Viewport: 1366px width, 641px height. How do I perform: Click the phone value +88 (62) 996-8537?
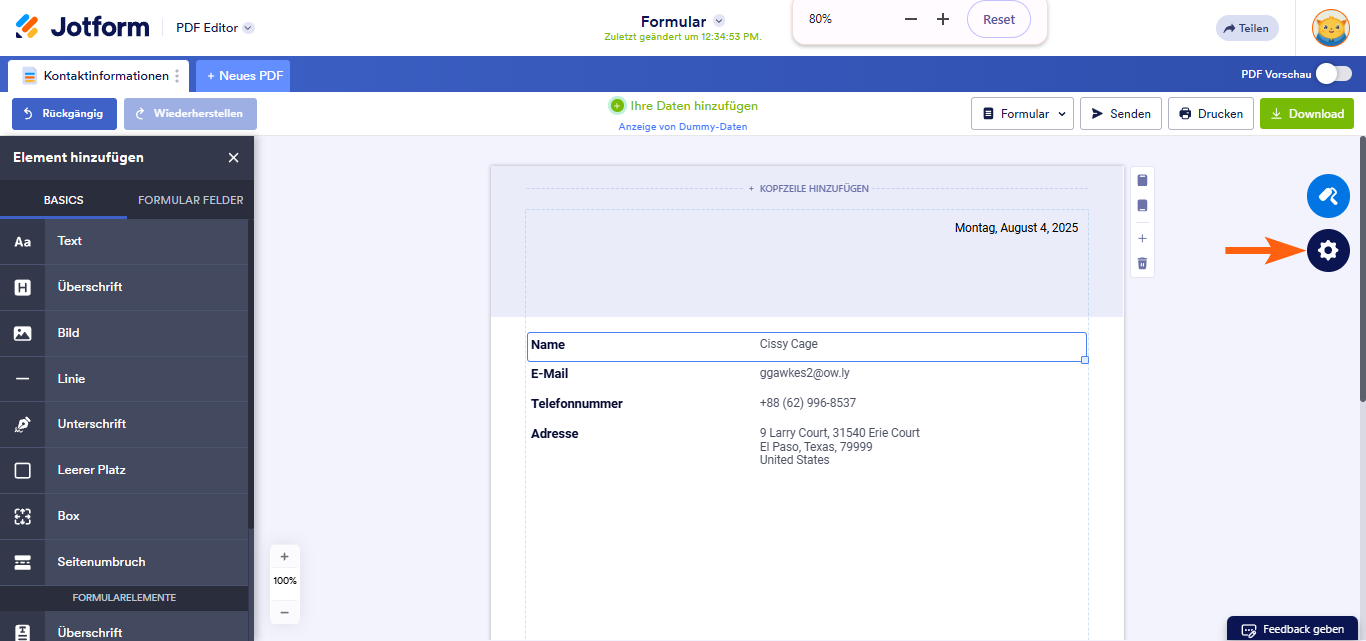[x=808, y=403]
